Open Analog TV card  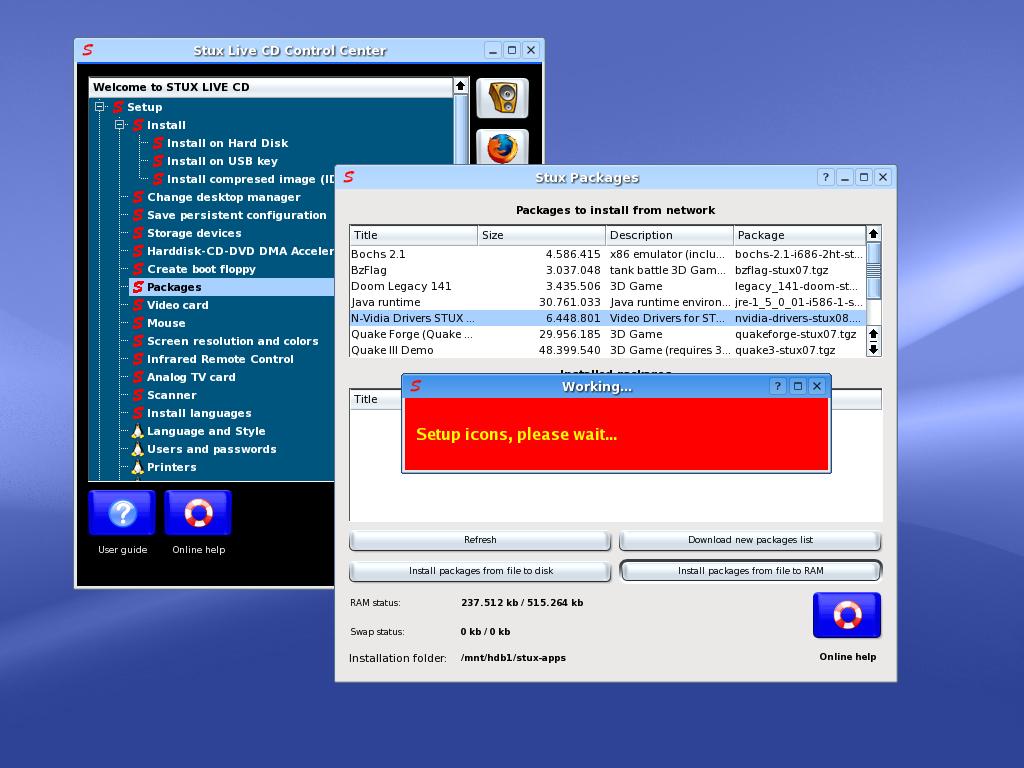[191, 377]
